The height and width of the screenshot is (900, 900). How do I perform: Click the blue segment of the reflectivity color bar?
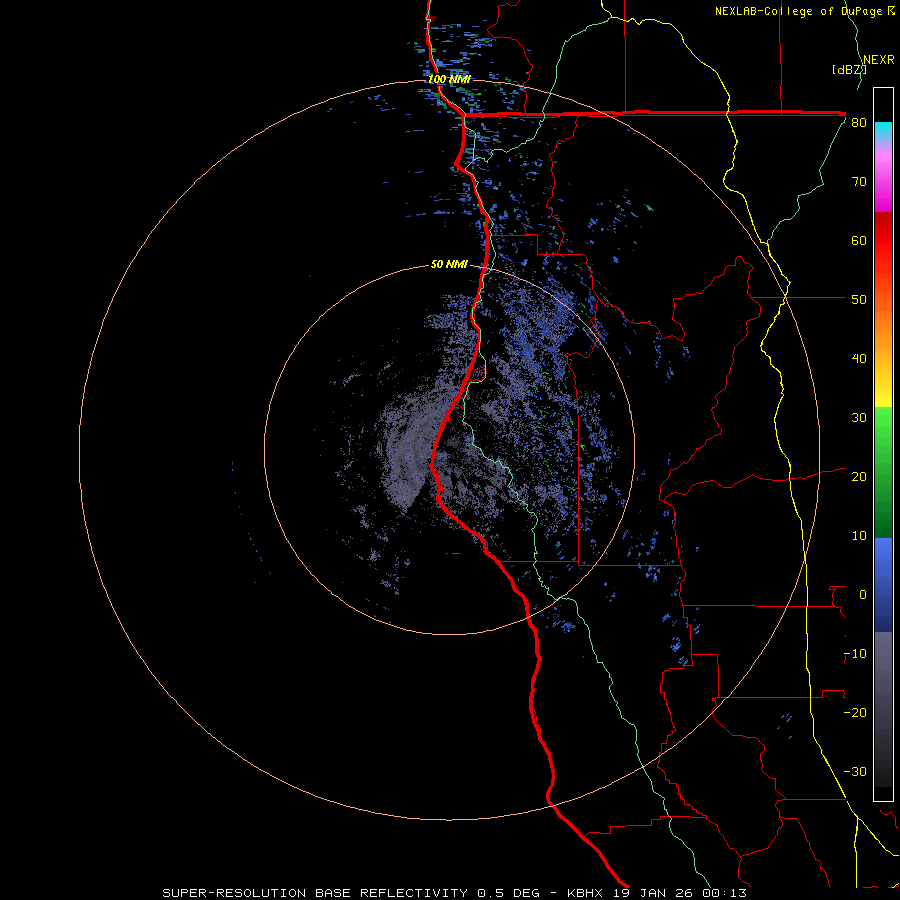point(883,585)
